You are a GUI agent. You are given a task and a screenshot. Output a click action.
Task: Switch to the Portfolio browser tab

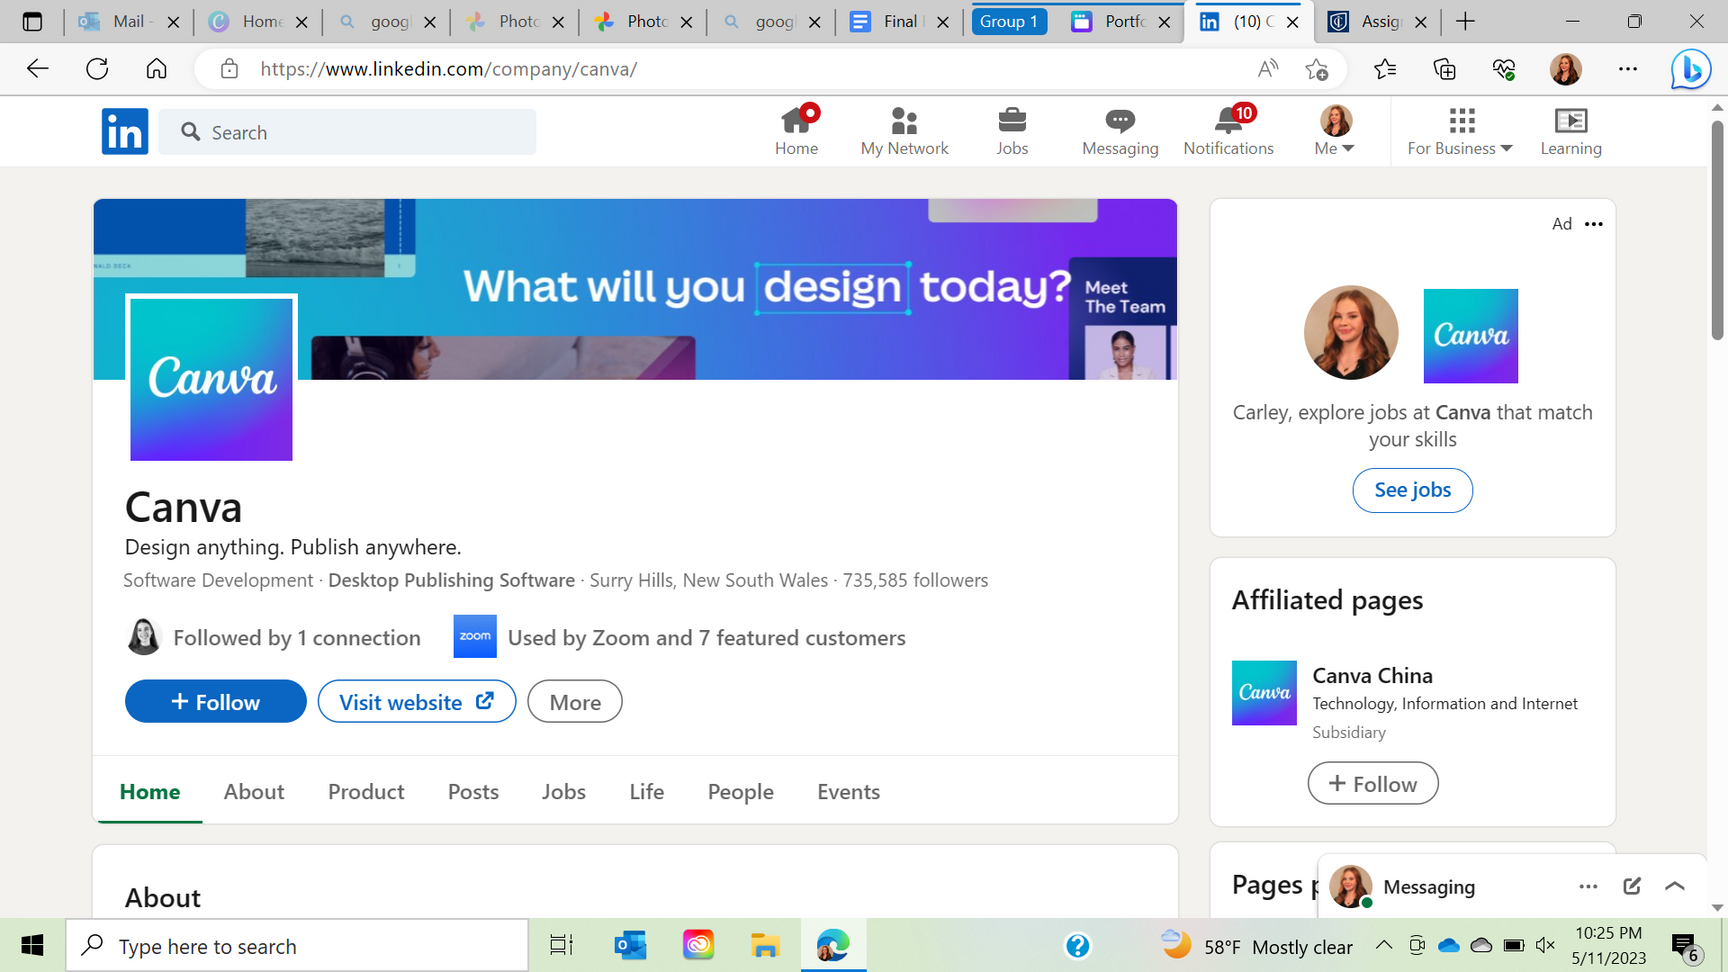[1122, 21]
